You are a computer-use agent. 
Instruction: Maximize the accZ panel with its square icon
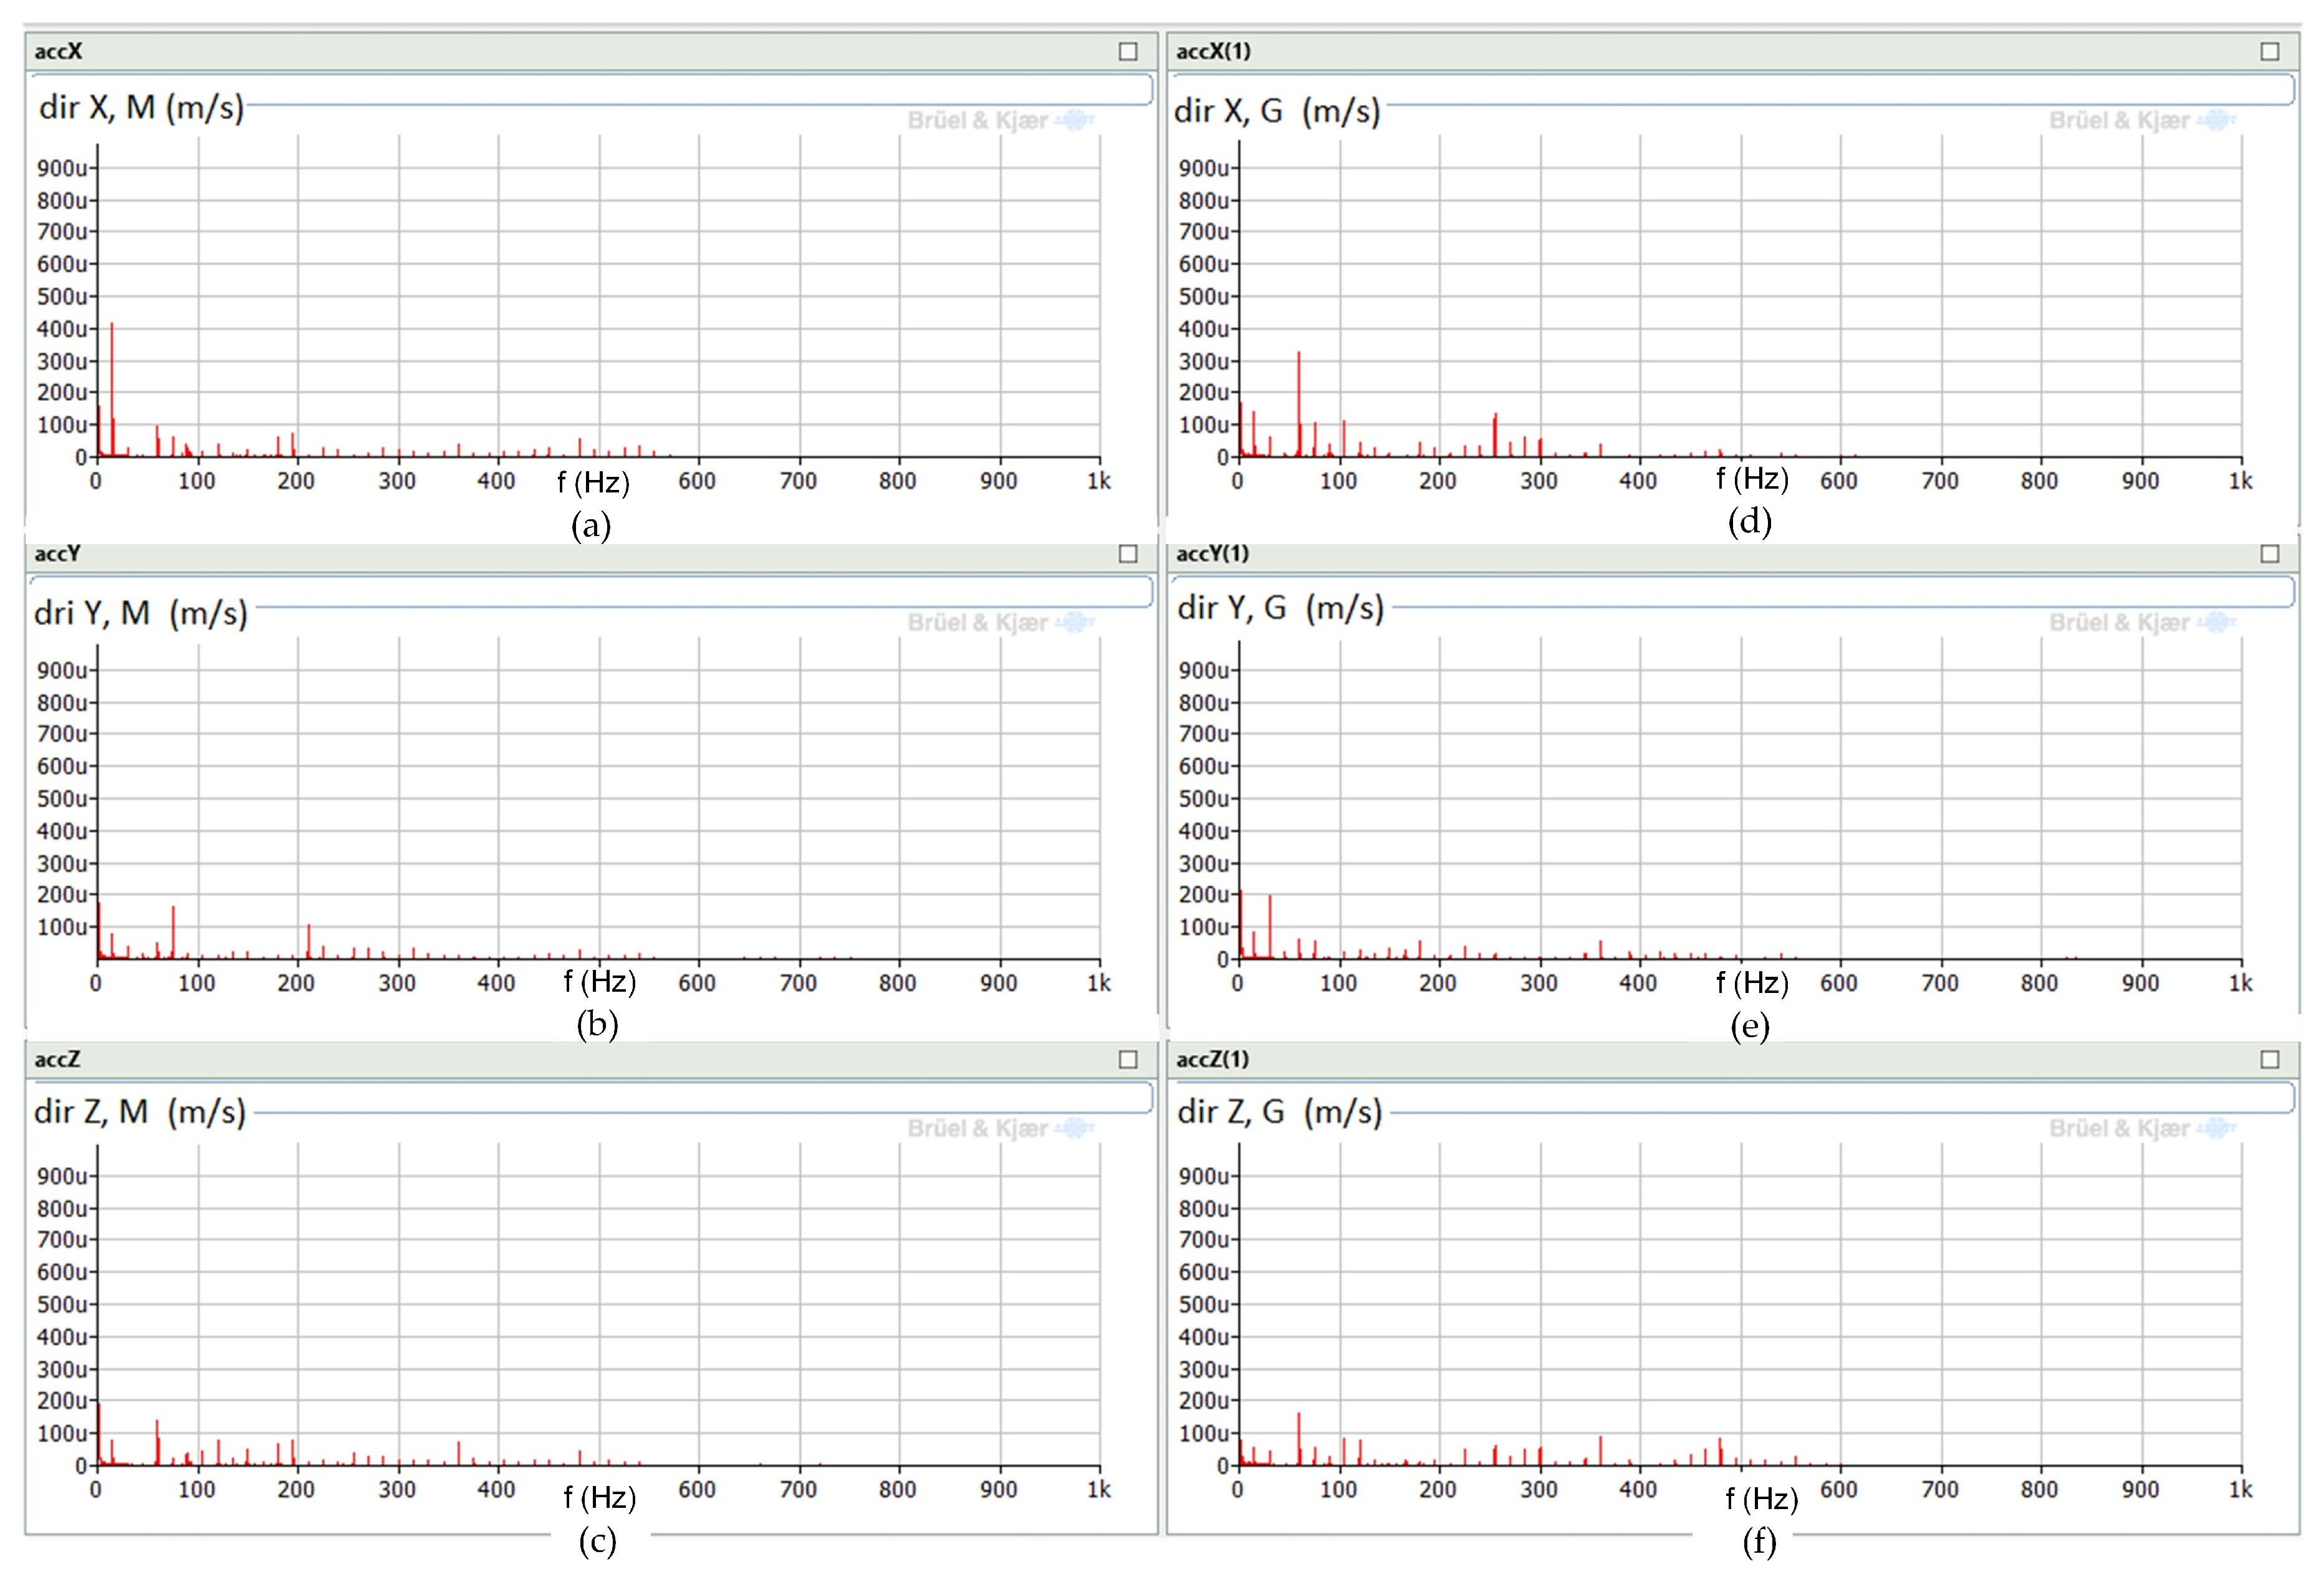tap(1128, 1059)
